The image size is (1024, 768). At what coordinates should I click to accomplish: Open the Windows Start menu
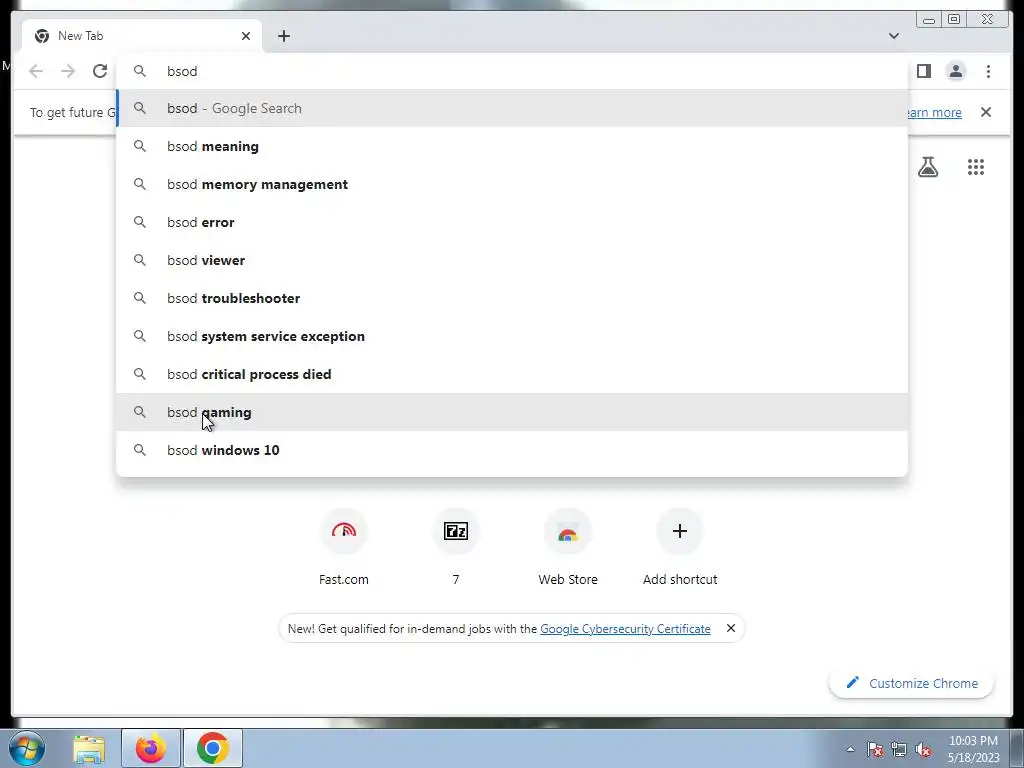pyautogui.click(x=27, y=748)
